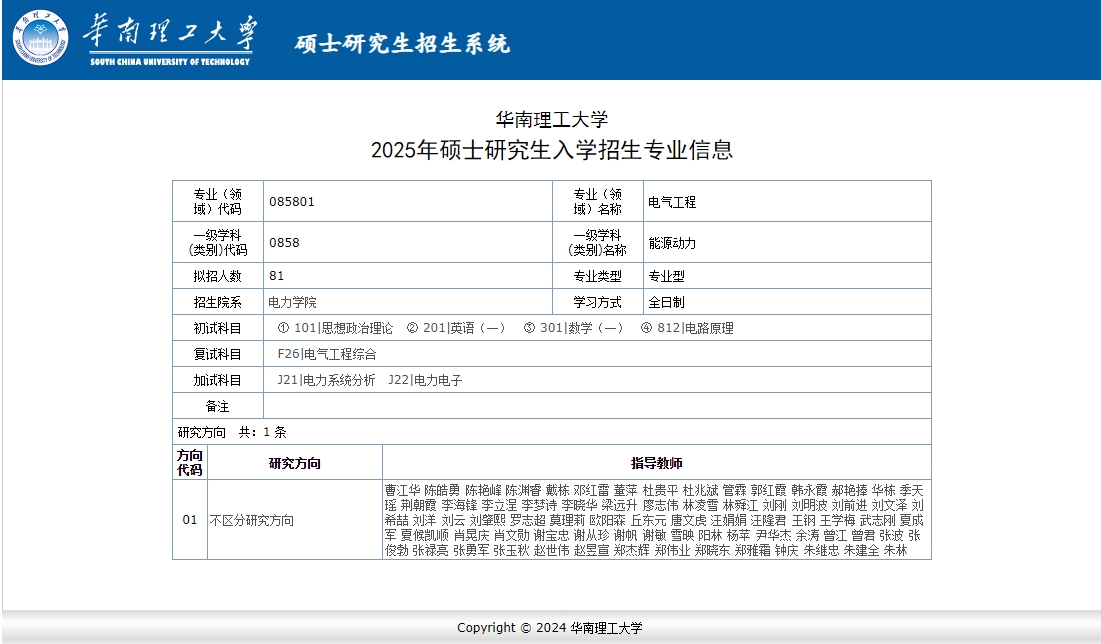Screen dimensions: 1101x644
Task: Click the 研究方向 column header
Action: (x=295, y=463)
